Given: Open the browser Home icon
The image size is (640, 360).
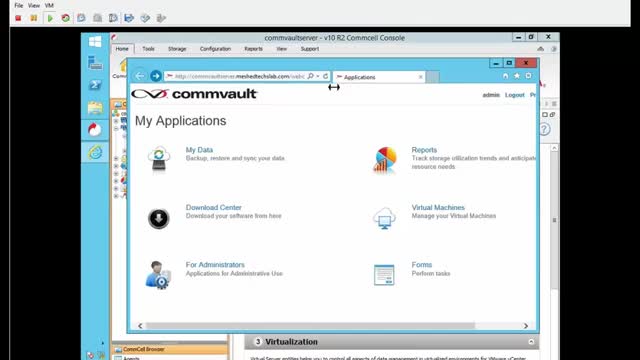Looking at the screenshot, I should (505, 76).
